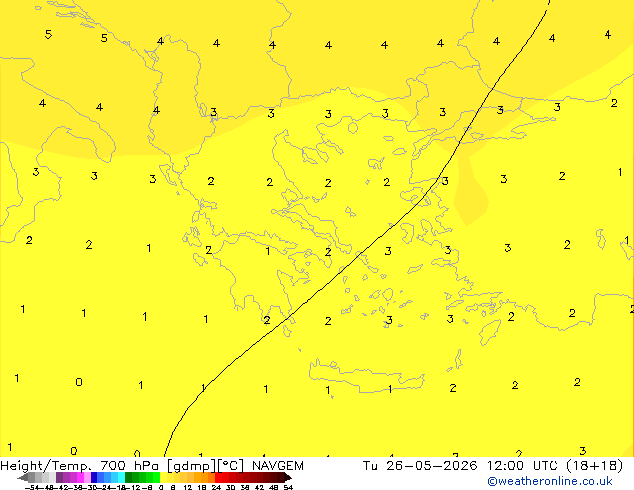Image resolution: width=634 pixels, height=490 pixels.
Task: Click the bright red legend swatch above 24
Action: (x=218, y=477)
